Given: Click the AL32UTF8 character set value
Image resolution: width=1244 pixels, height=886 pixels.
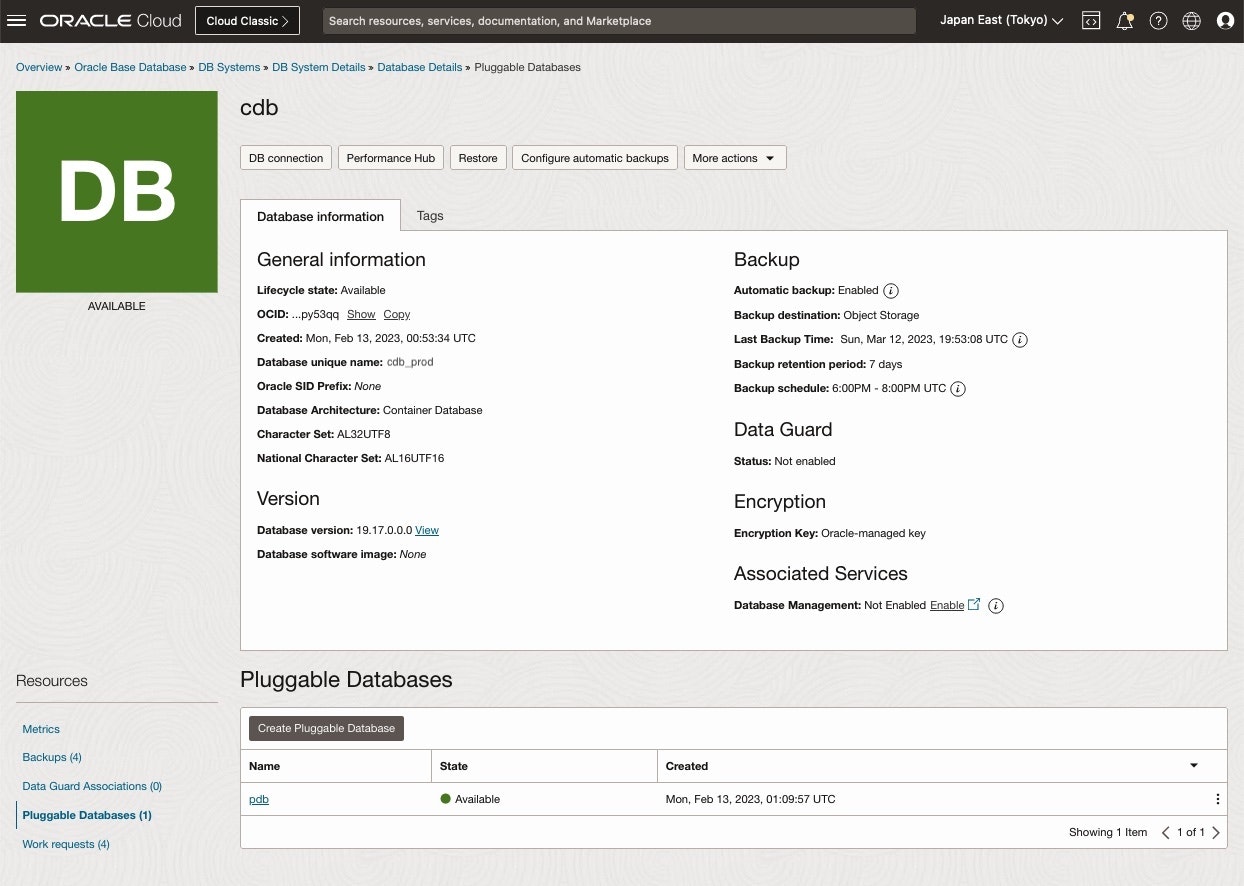Looking at the screenshot, I should click(x=364, y=434).
